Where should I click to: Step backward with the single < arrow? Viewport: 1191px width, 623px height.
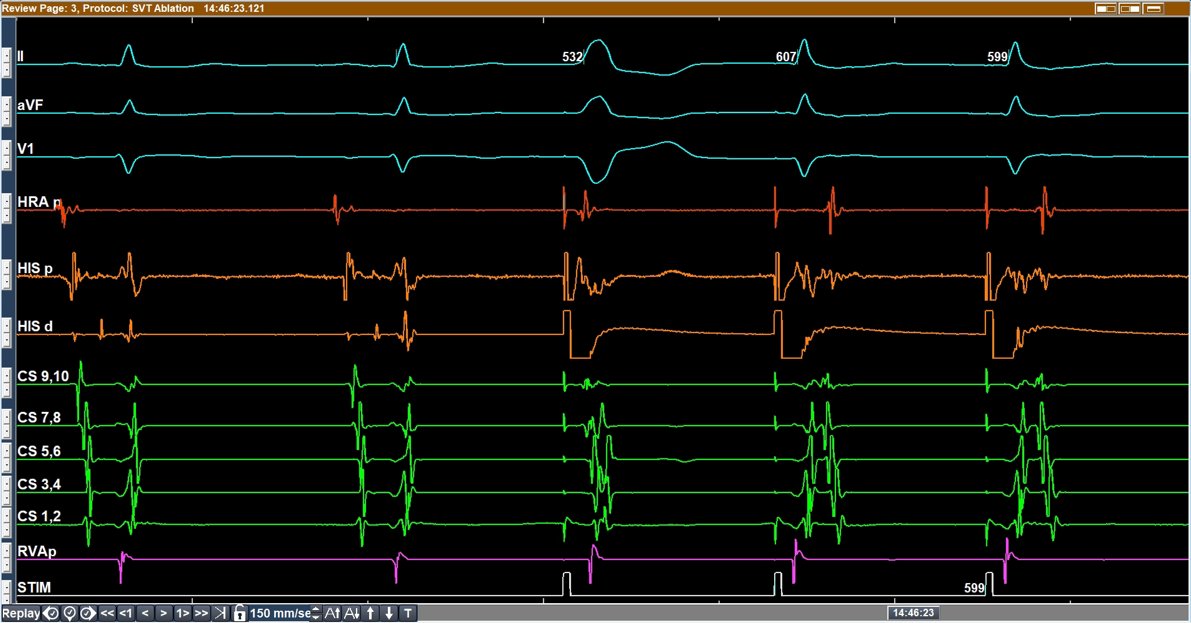(x=145, y=613)
